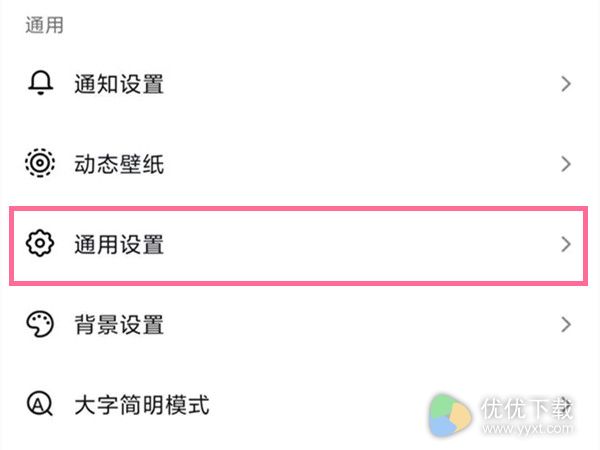
Task: Click the 优优下载 watermark text
Action: pos(527,409)
